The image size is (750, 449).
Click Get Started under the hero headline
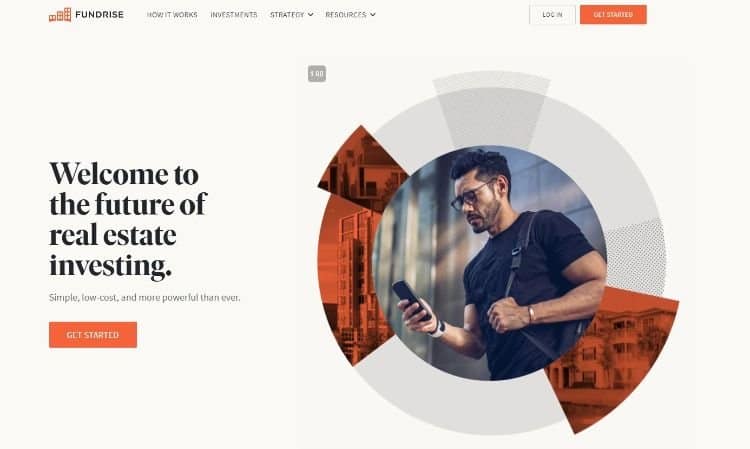click(93, 335)
